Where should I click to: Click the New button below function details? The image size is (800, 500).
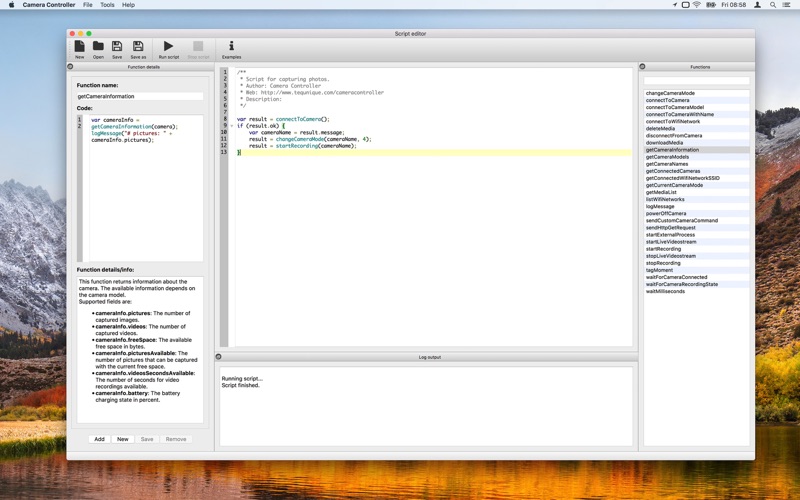pos(123,439)
